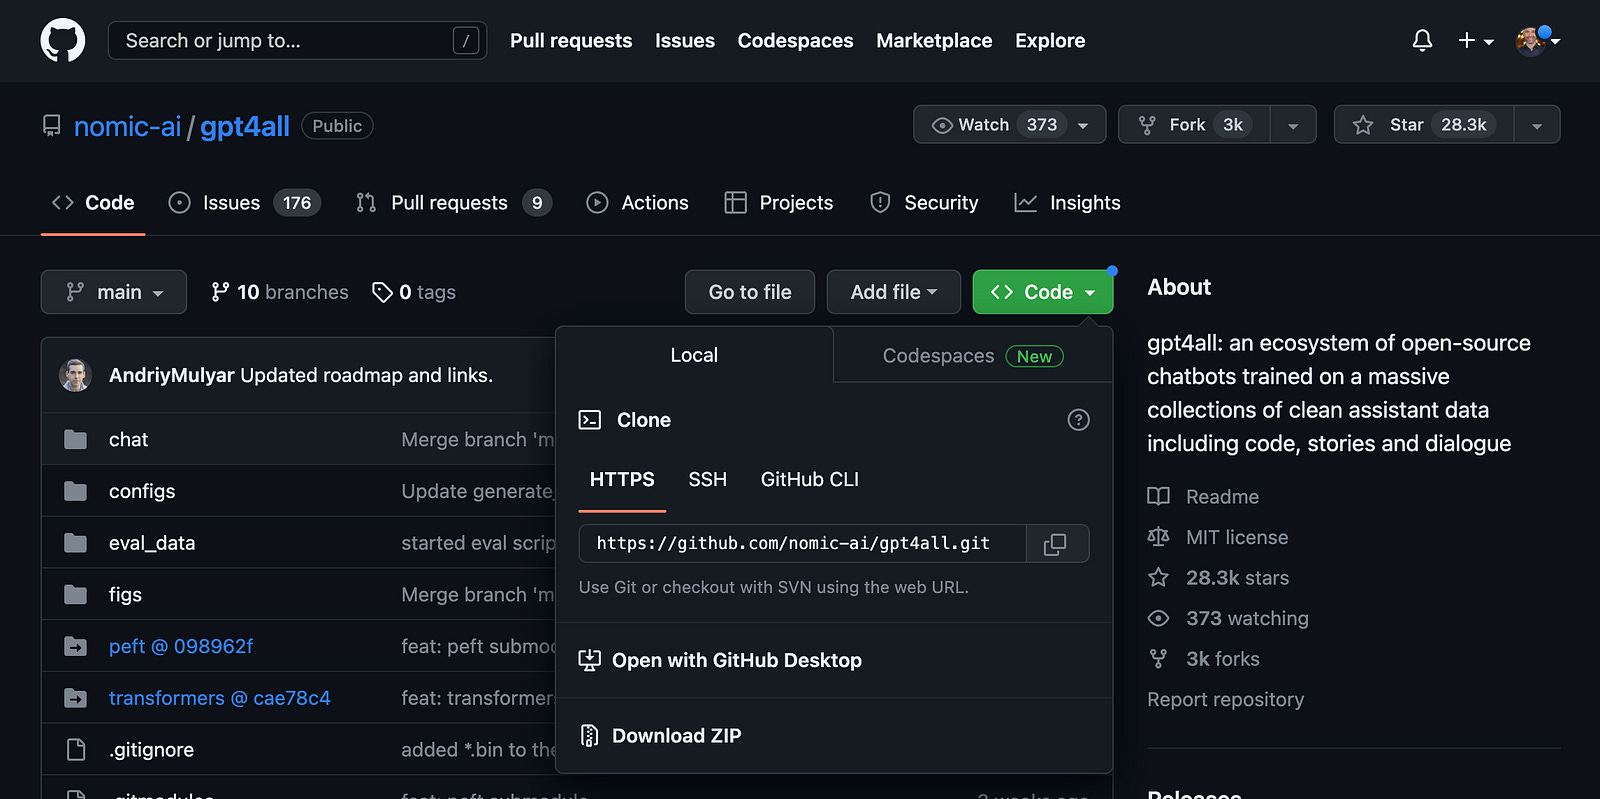Switch to the Issues tab with 176
Image resolution: width=1600 pixels, height=799 pixels.
click(x=245, y=203)
